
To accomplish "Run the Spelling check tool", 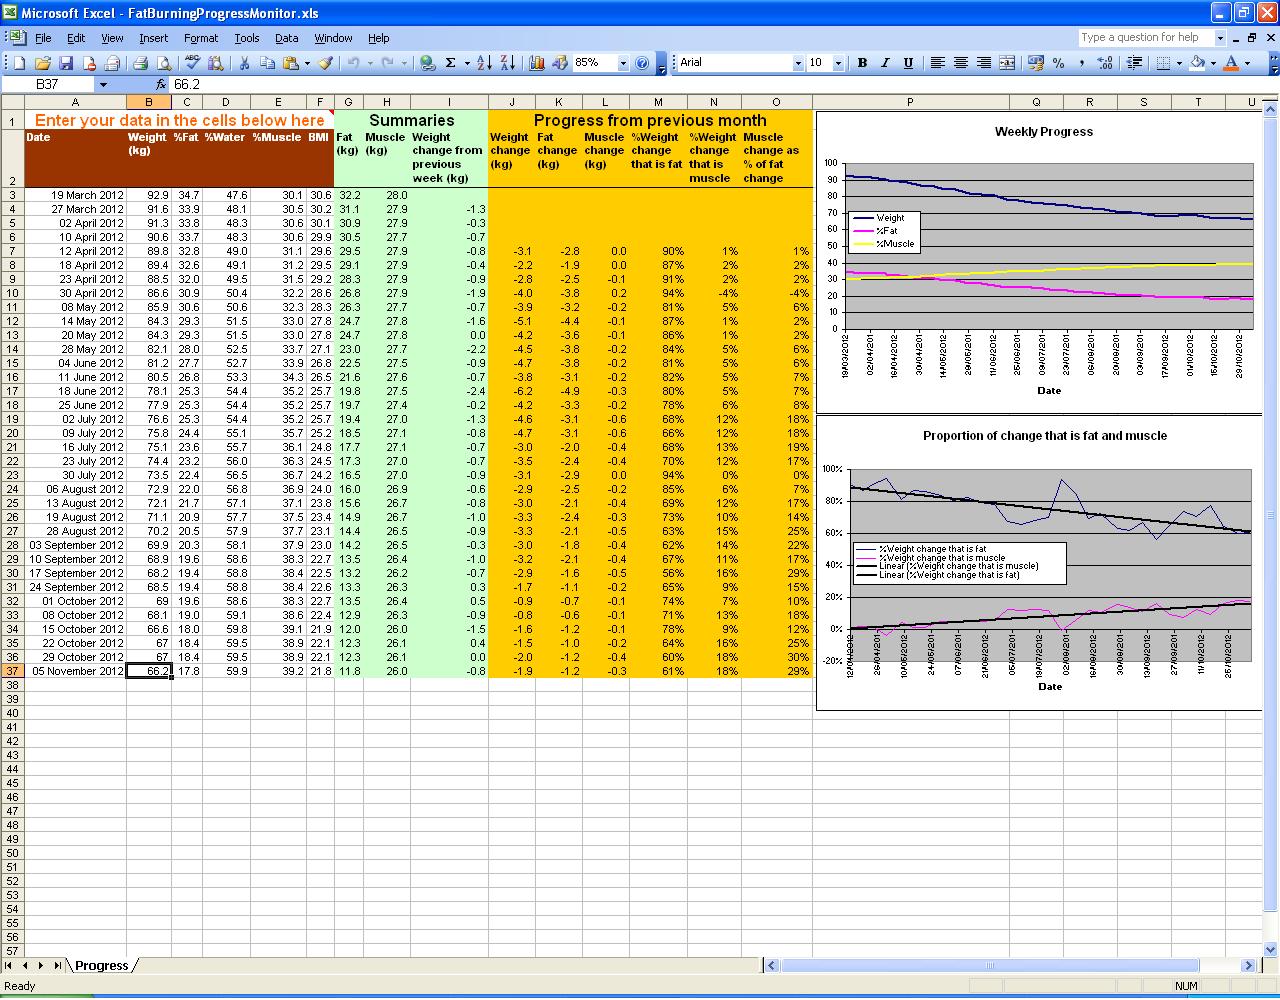I will point(192,63).
